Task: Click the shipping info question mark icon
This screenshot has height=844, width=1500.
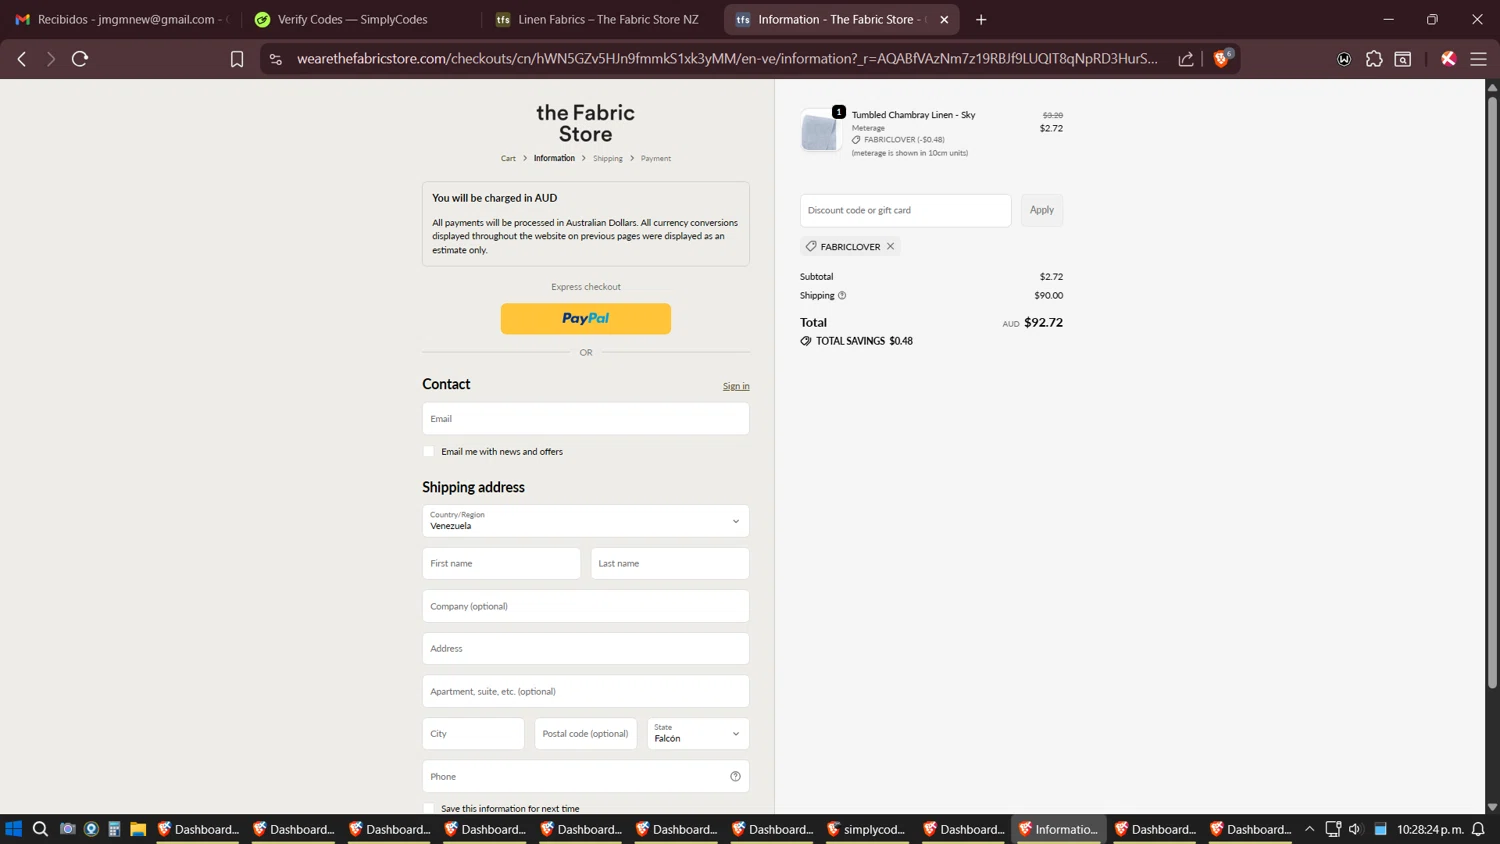Action: coord(842,295)
